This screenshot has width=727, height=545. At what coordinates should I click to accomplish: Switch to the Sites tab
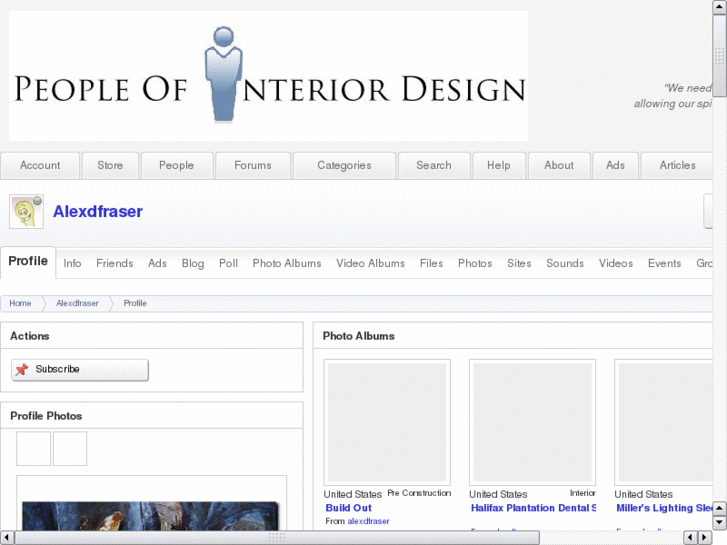pos(519,263)
